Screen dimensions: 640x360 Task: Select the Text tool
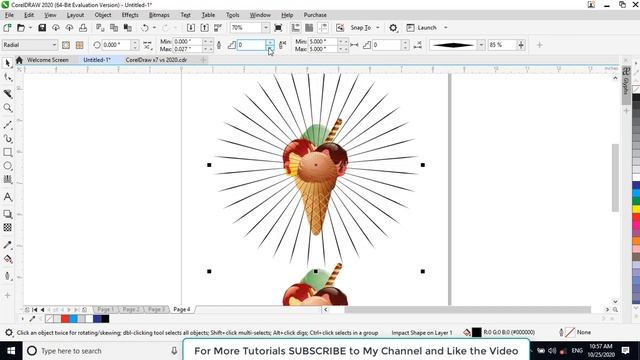pos(7,197)
